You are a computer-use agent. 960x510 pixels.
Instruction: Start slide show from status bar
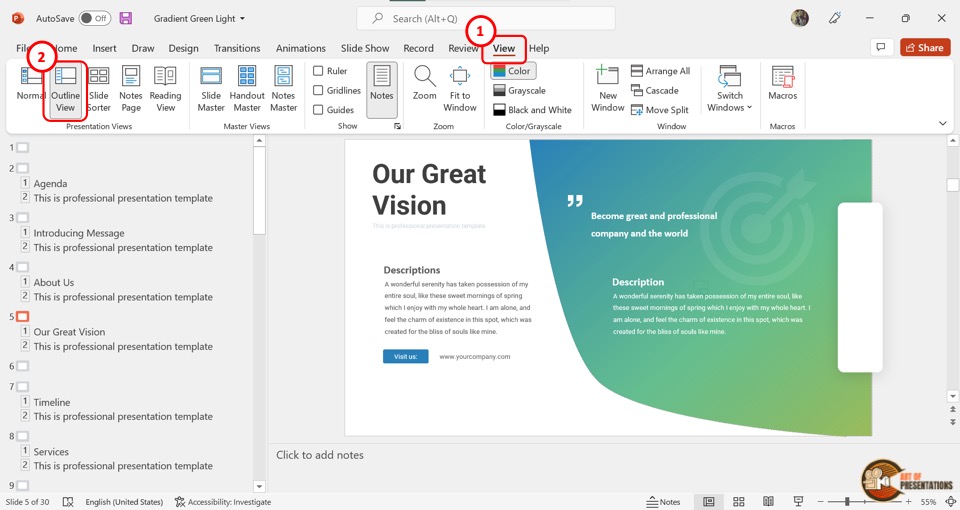tap(798, 501)
